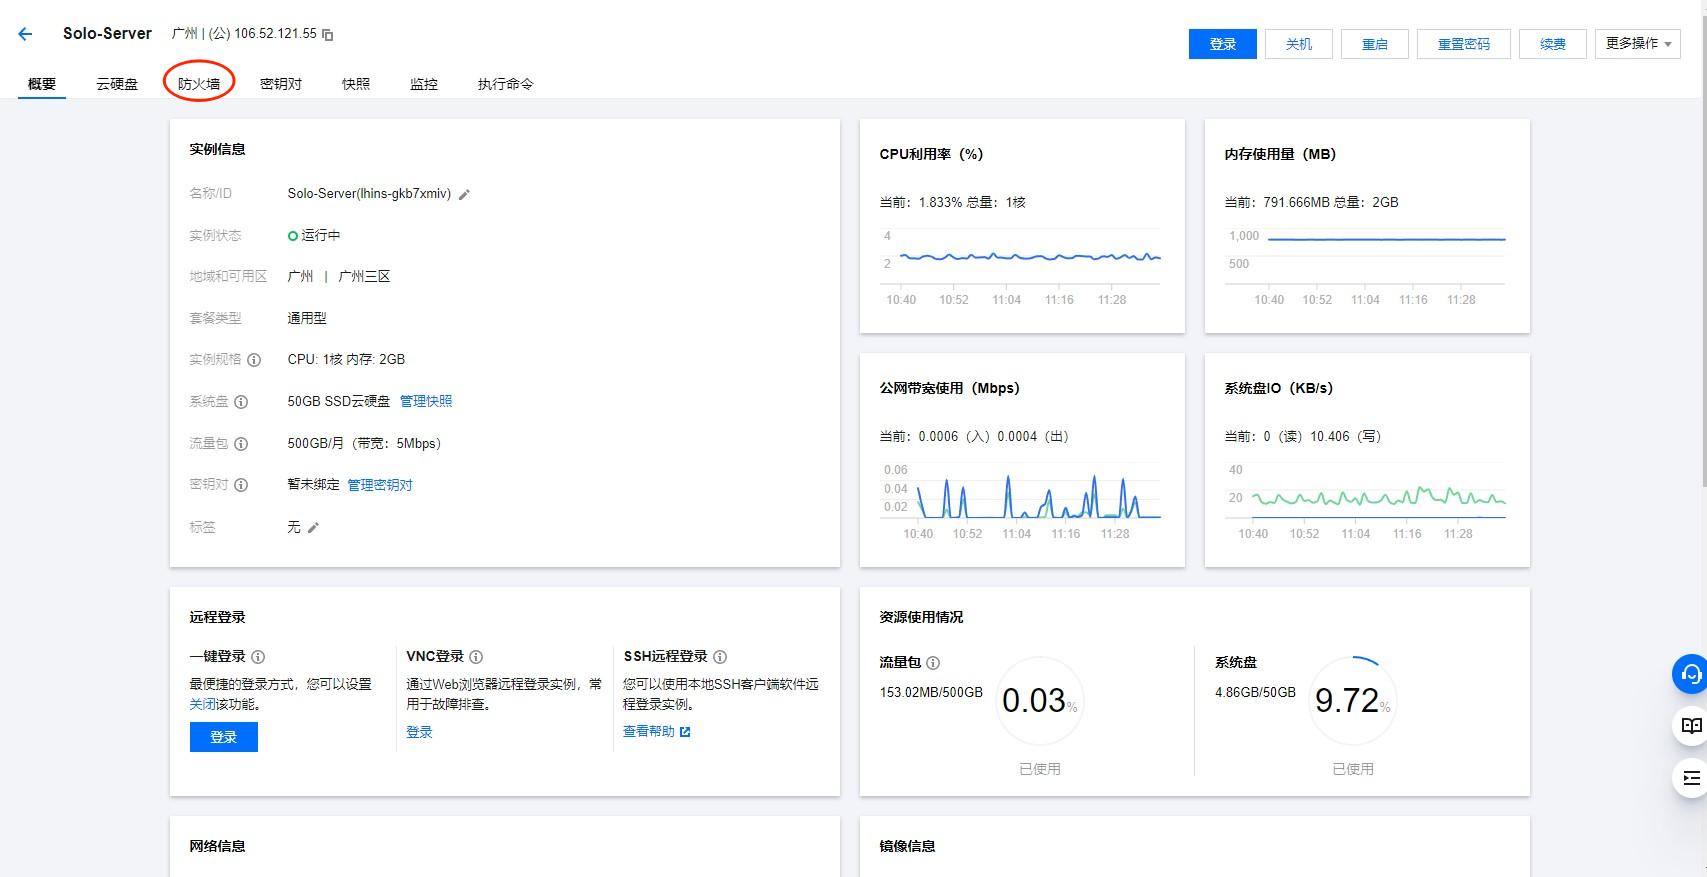Screen dimensions: 1707x877
Task: Switch to the 云硬盘 tab
Action: pyautogui.click(x=117, y=84)
